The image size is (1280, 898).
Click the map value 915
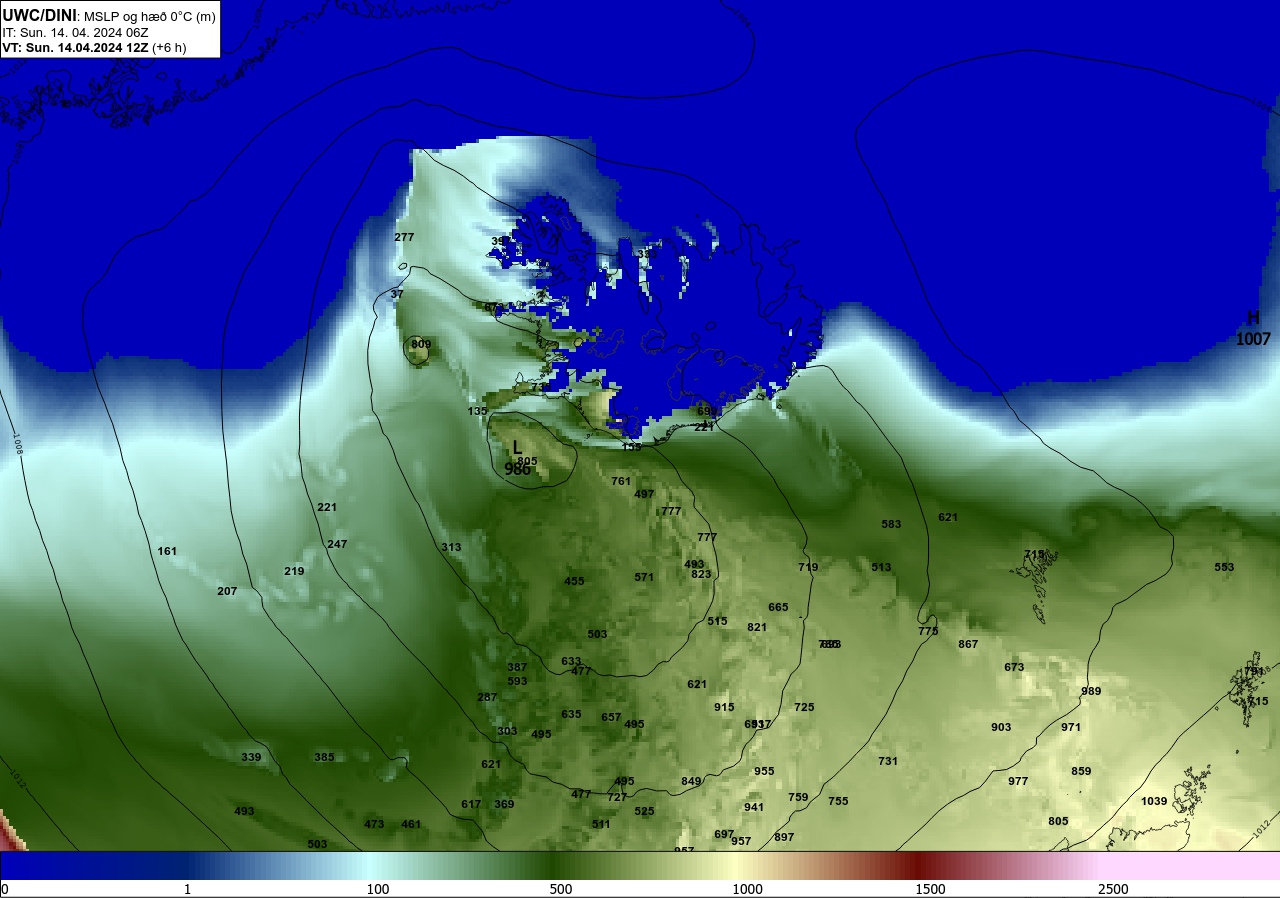click(724, 707)
